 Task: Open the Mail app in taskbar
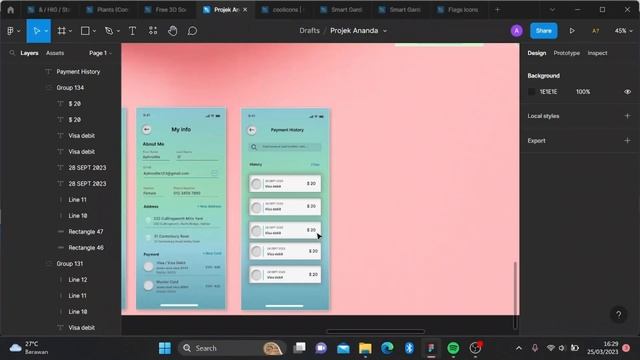point(343,348)
